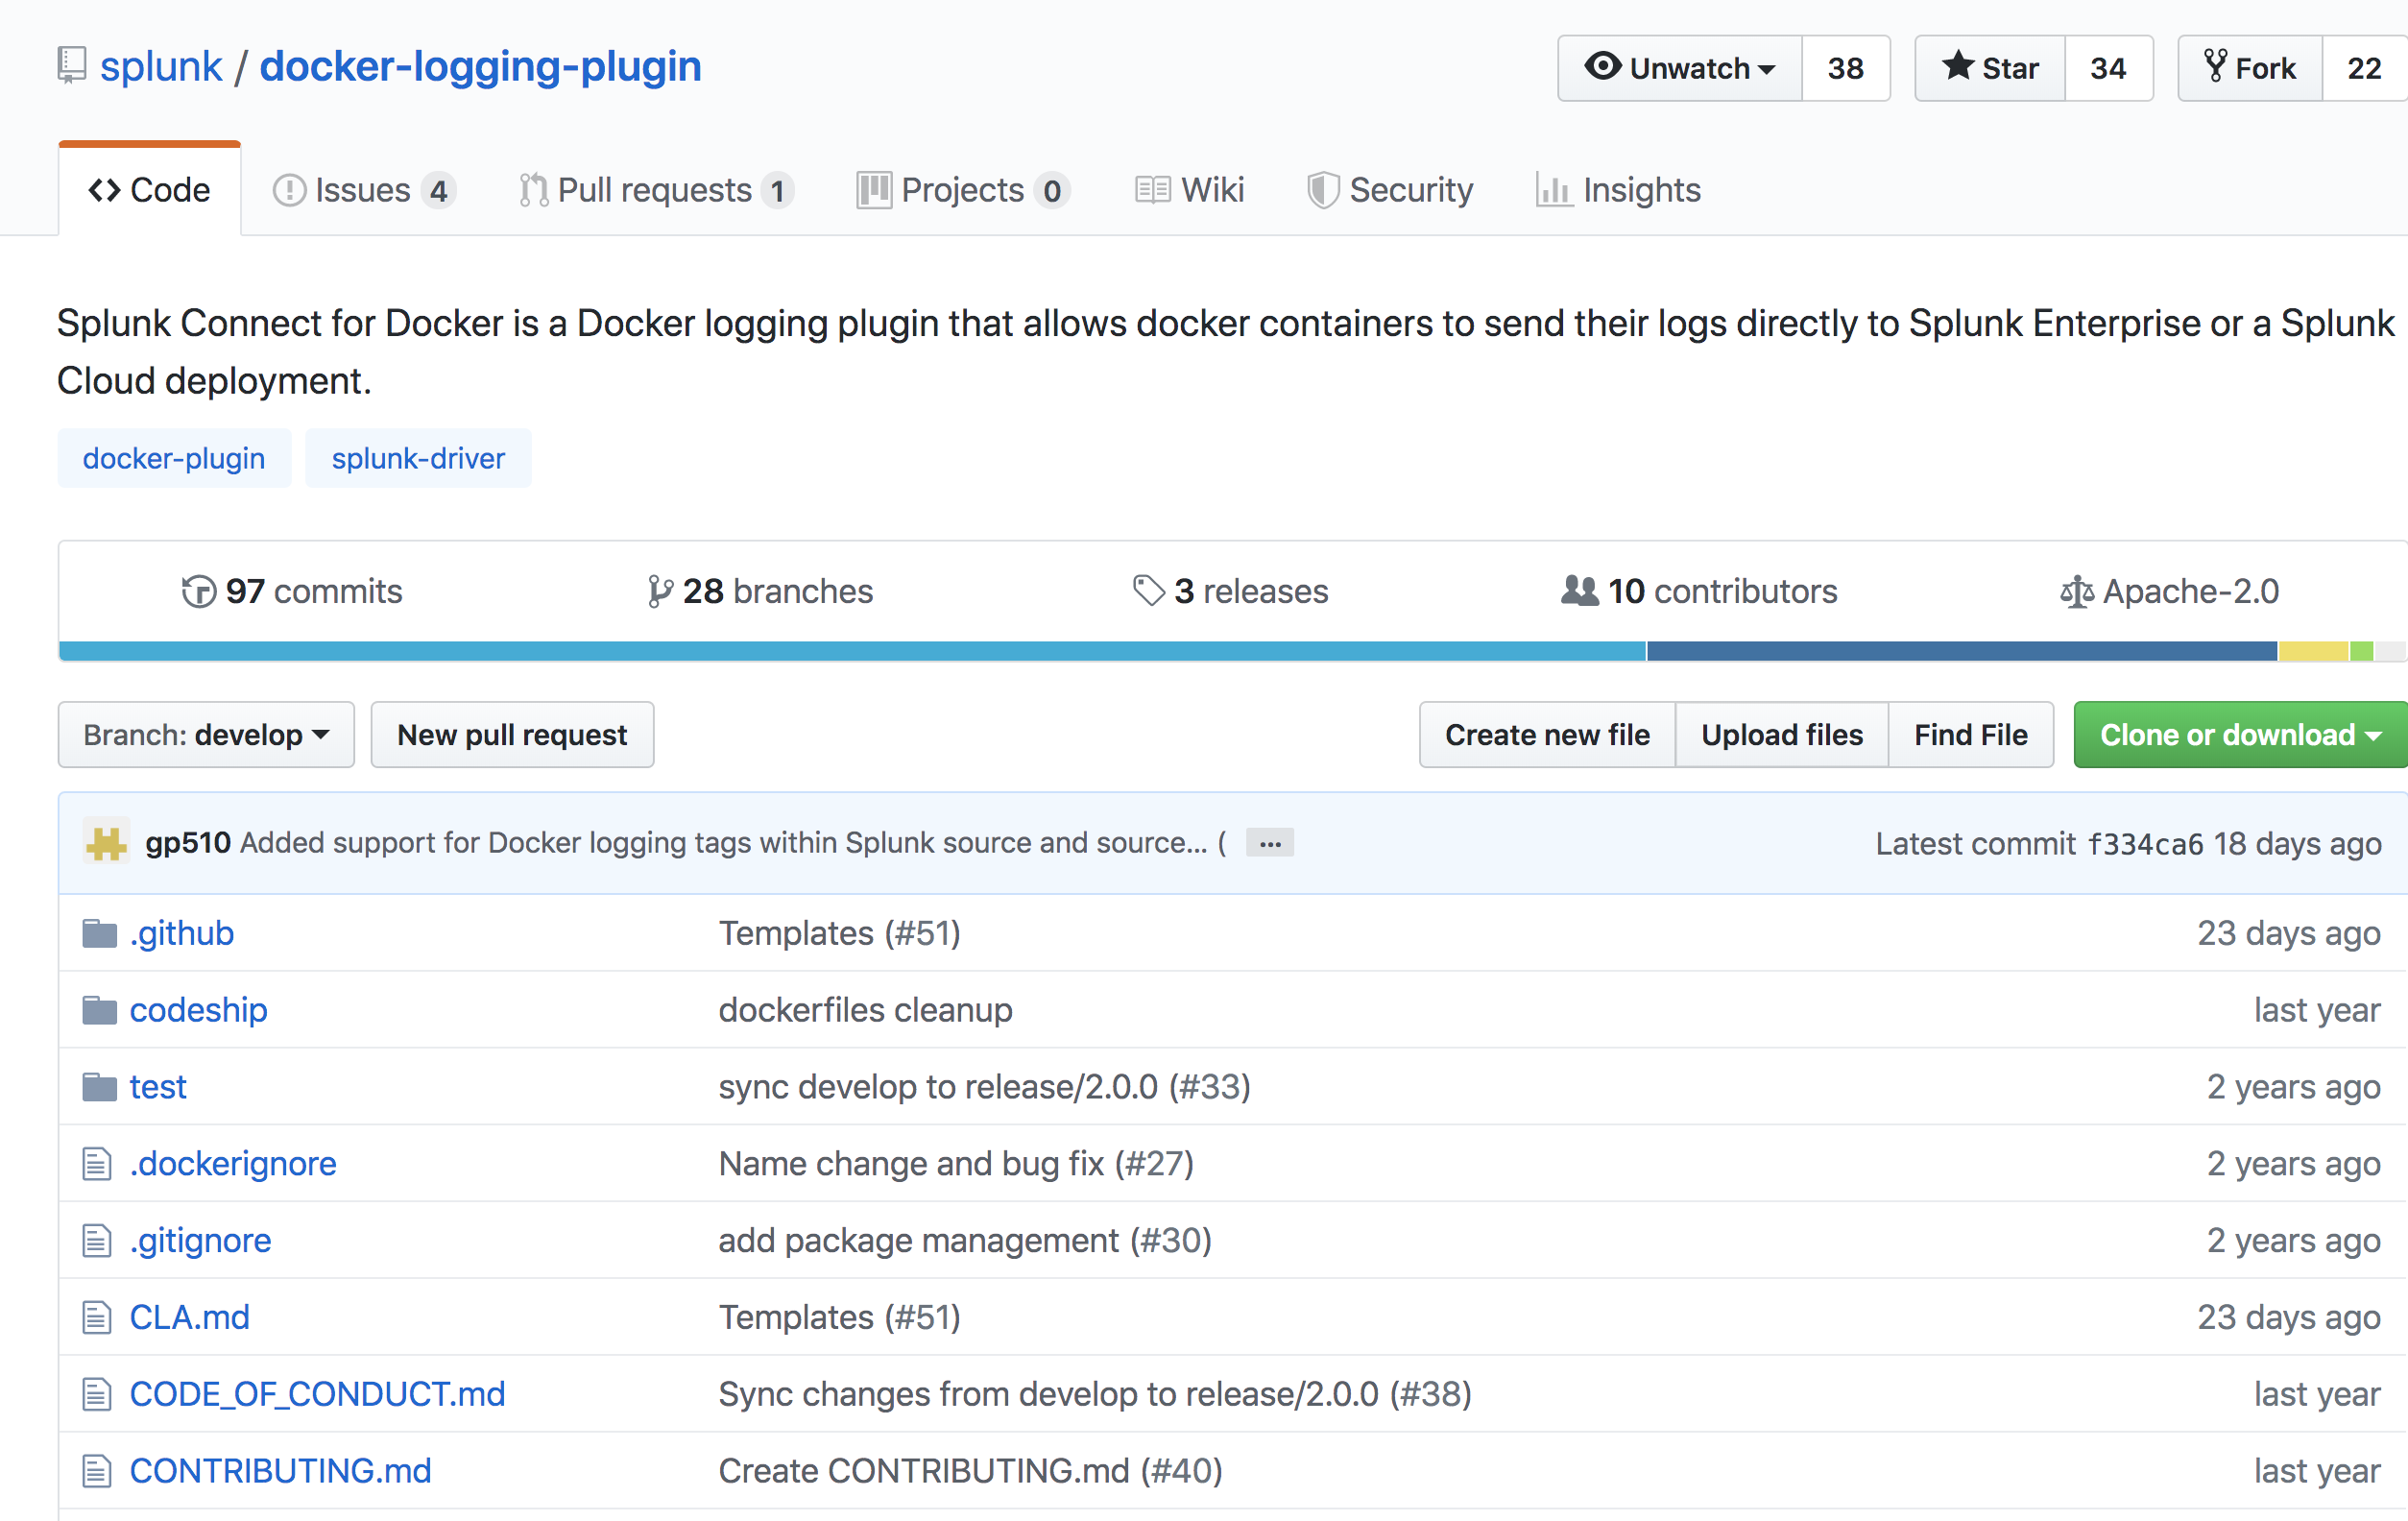Click the Issues exclamation icon
Viewport: 2408px width, 1521px height.
tap(289, 190)
